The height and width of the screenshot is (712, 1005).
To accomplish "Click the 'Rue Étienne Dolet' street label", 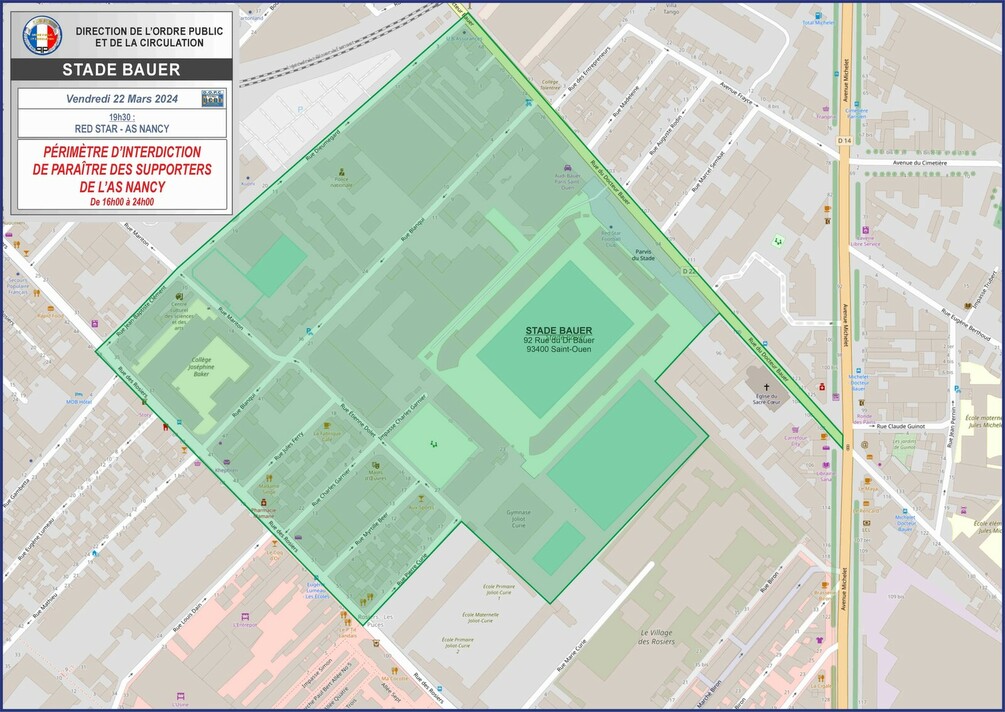I will pyautogui.click(x=358, y=420).
